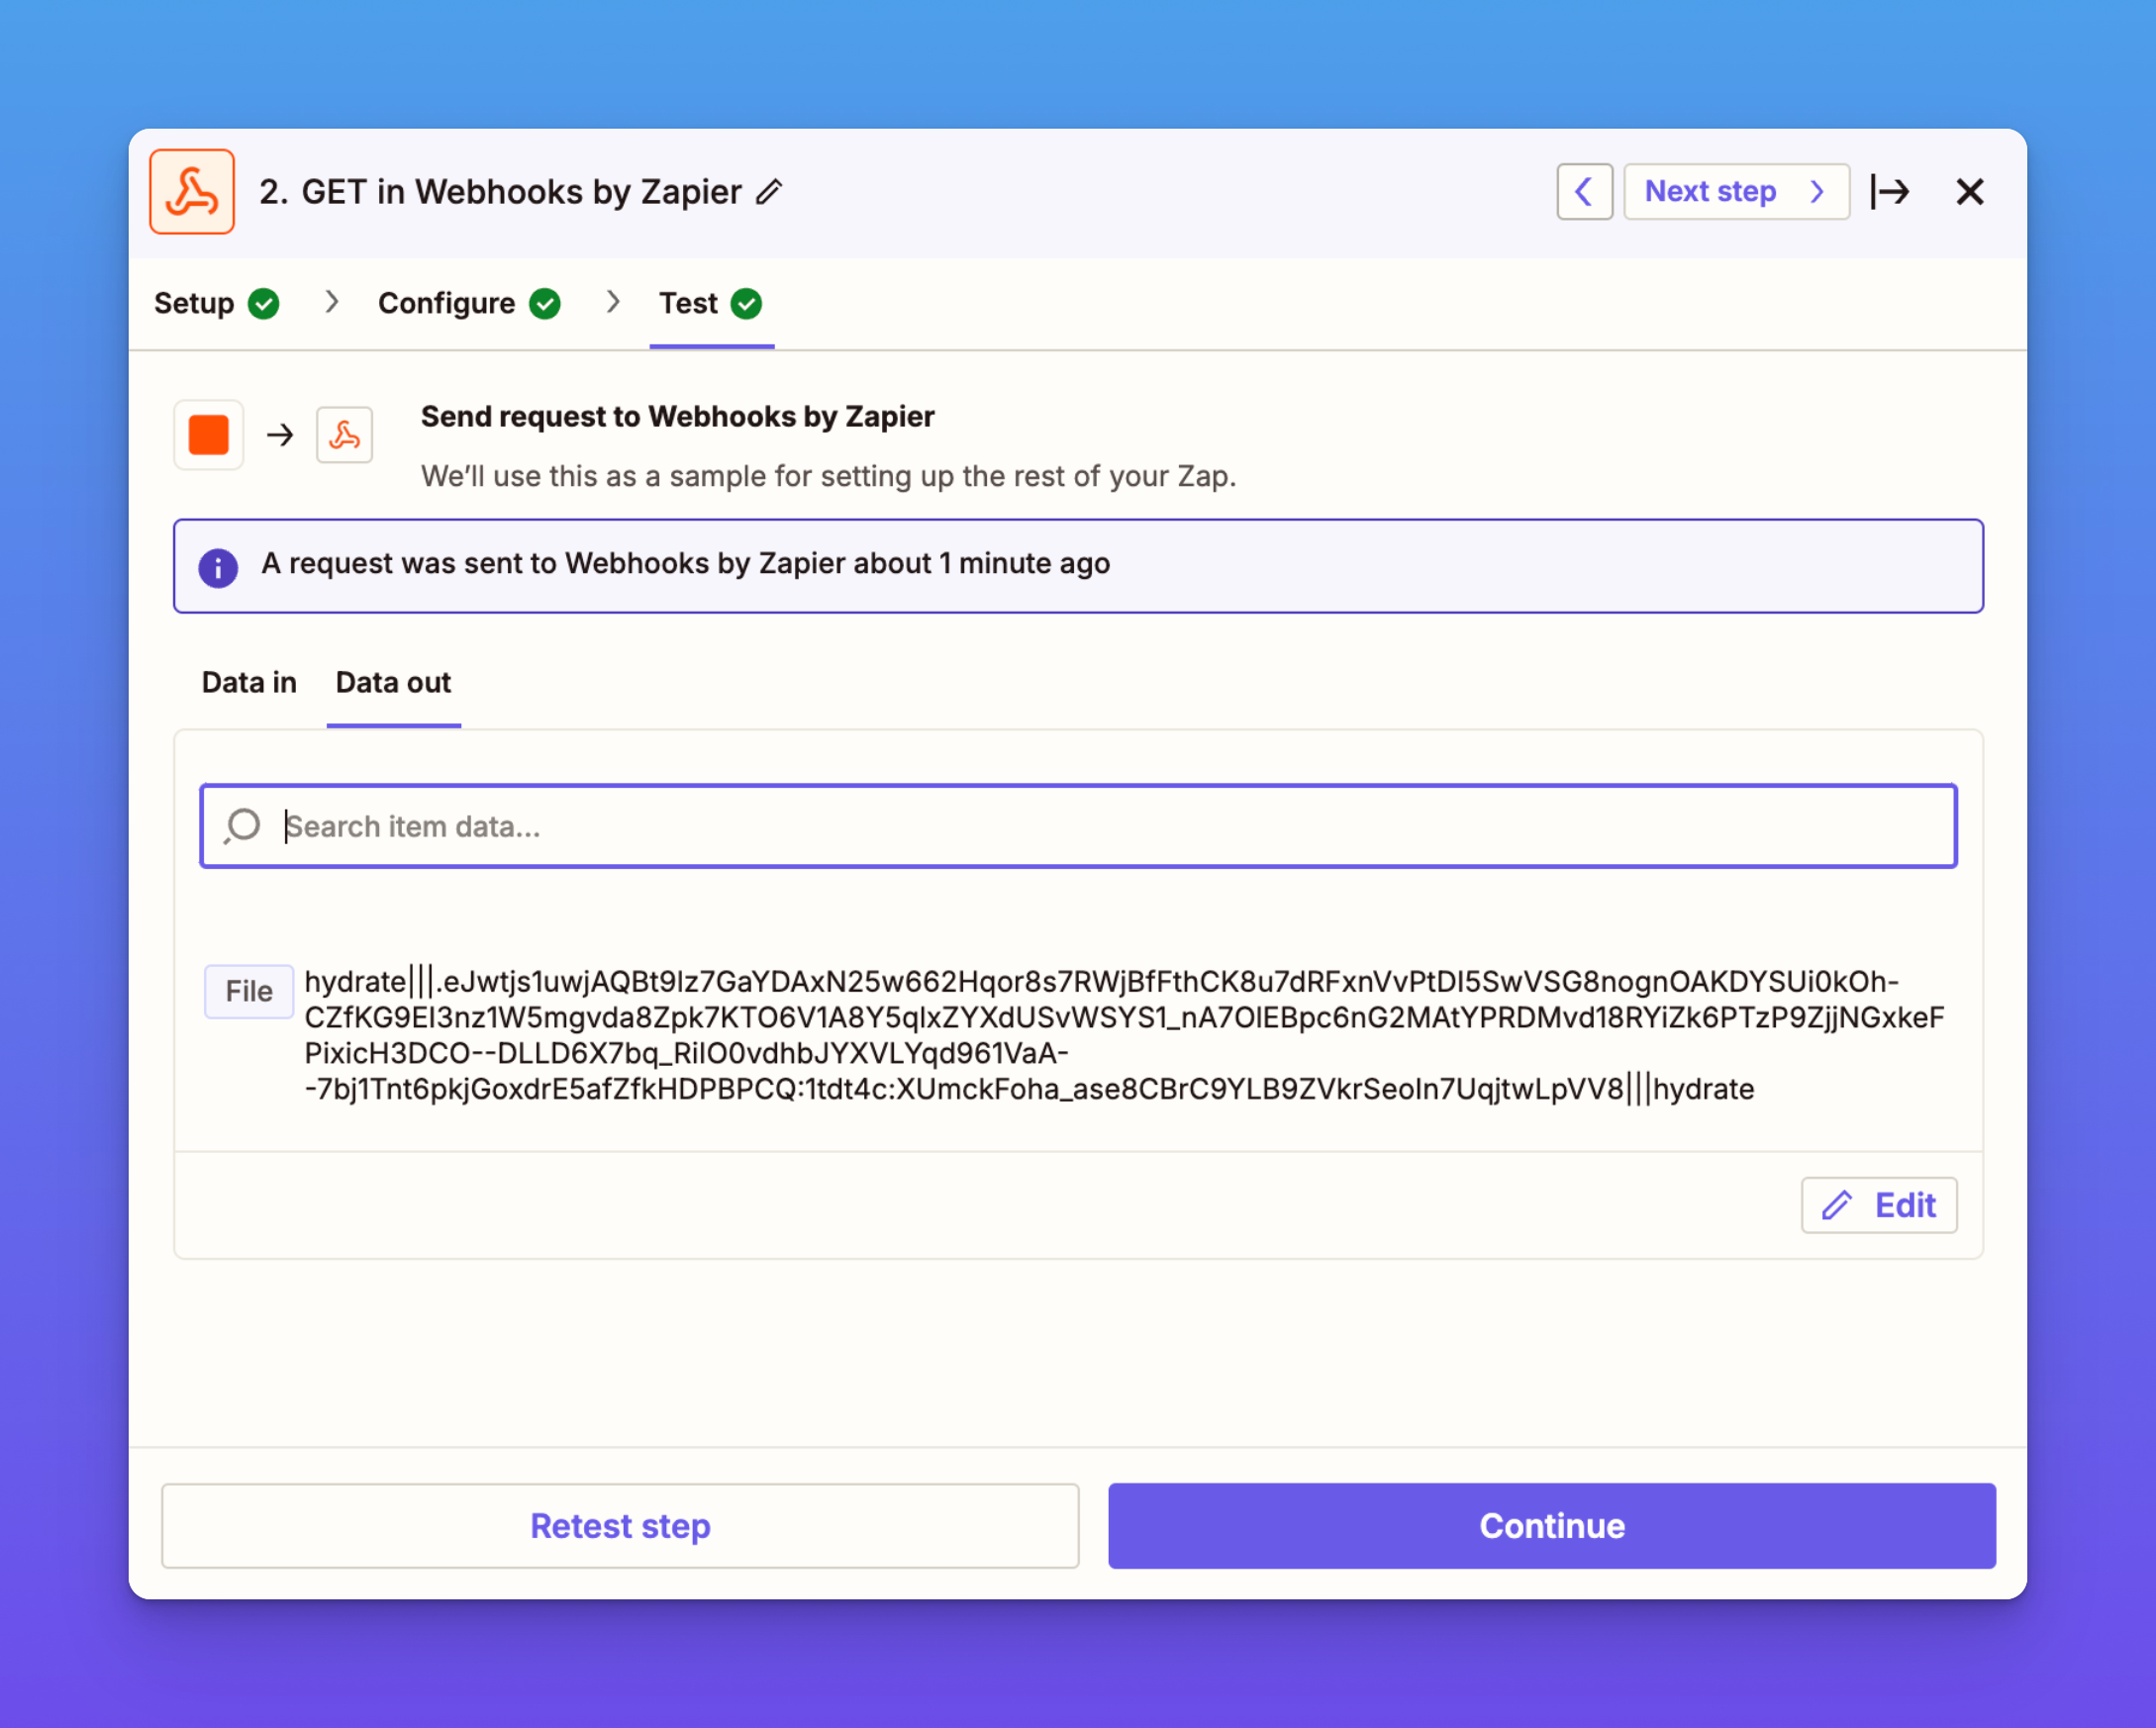Expand panel using the arrow-to-right icon
The height and width of the screenshot is (1728, 2156).
(1890, 191)
